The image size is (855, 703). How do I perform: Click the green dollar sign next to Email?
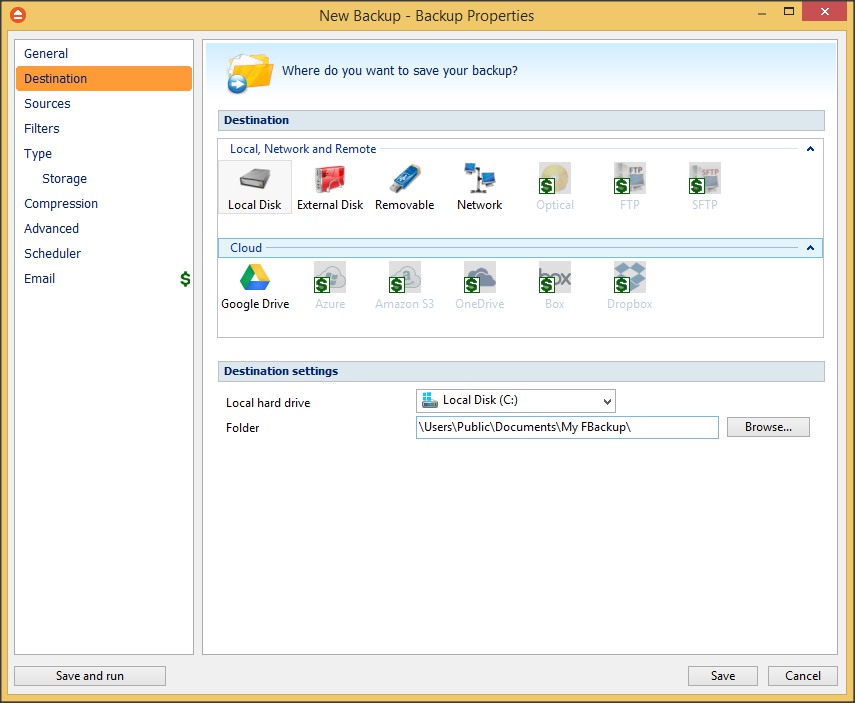[185, 279]
